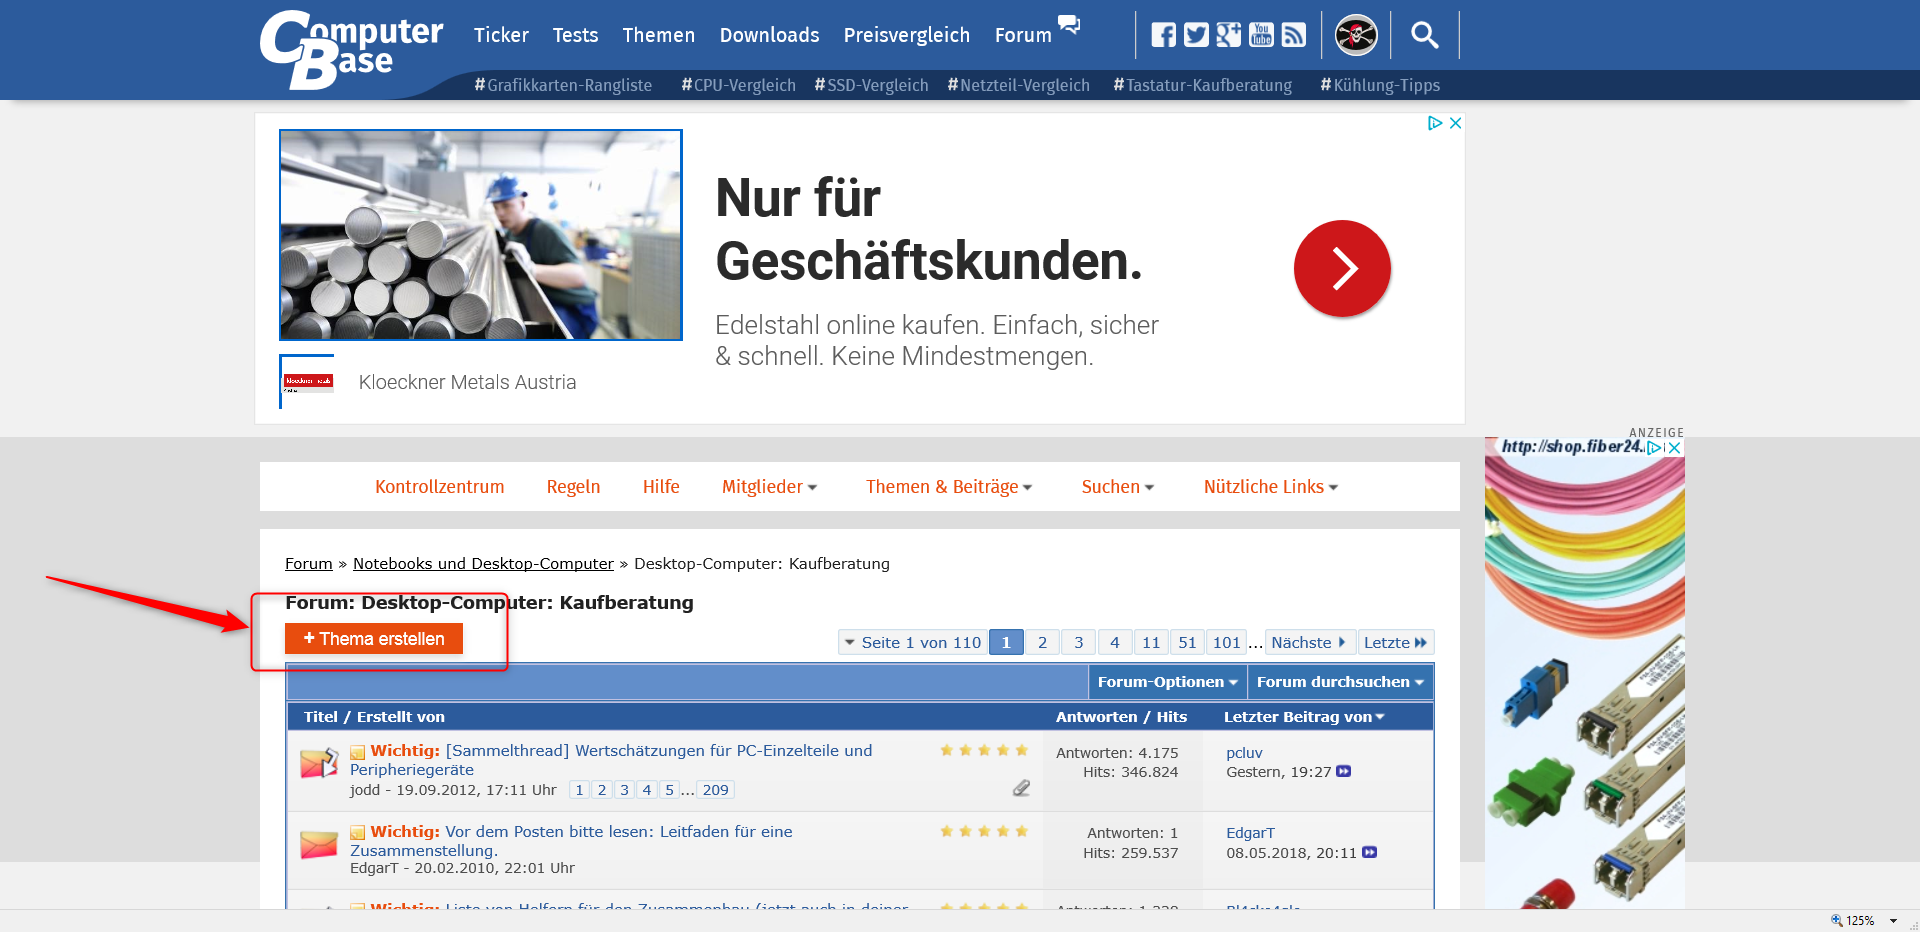Click the AdChoices triangle icon on top banner
This screenshot has height=932, width=1920.
coord(1435,123)
